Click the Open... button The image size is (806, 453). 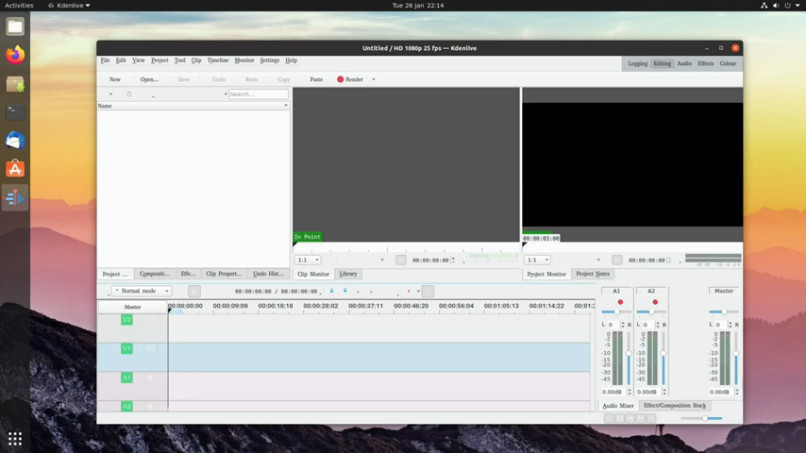[149, 80]
